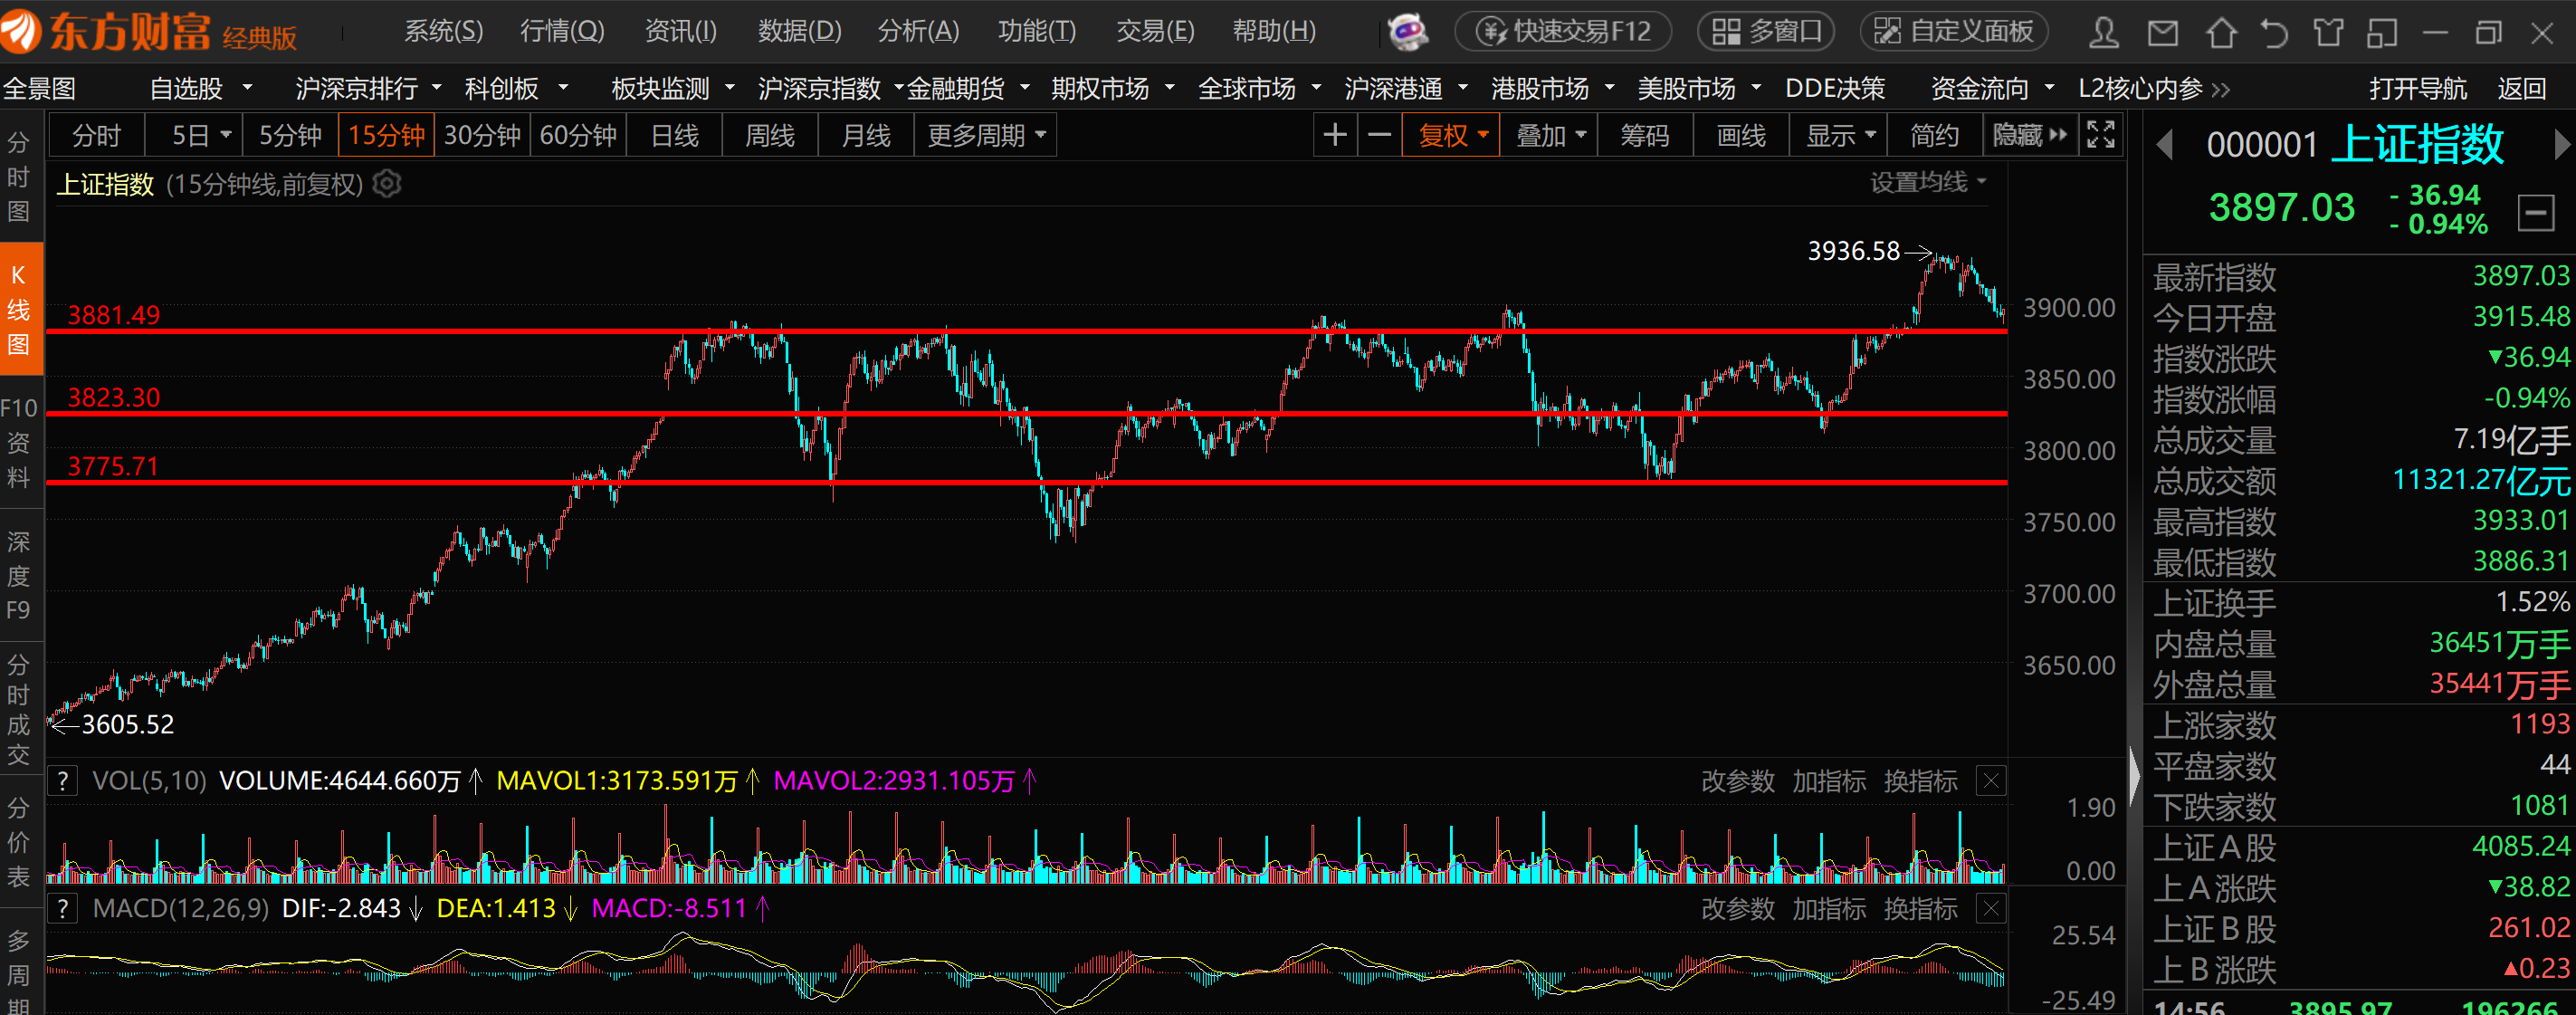Image resolution: width=2576 pixels, height=1015 pixels.
Task: Open chart settings gear beside 上证指数
Action: [387, 184]
